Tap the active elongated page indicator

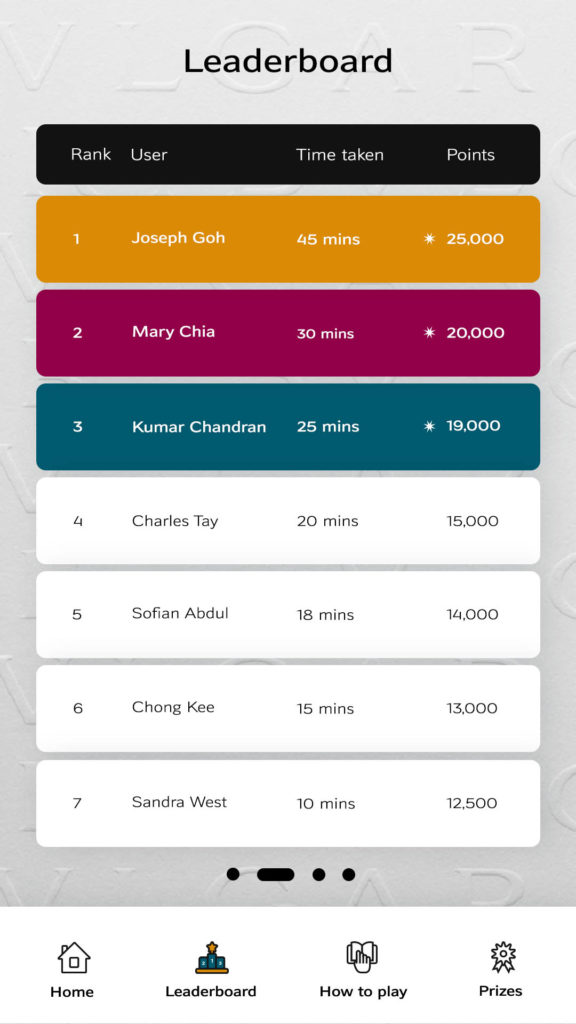pos(276,874)
